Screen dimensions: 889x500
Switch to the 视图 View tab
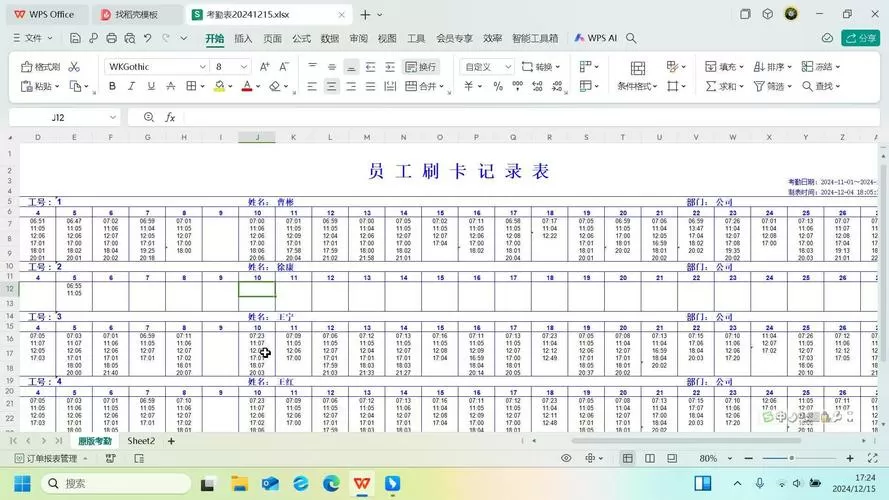pos(387,38)
